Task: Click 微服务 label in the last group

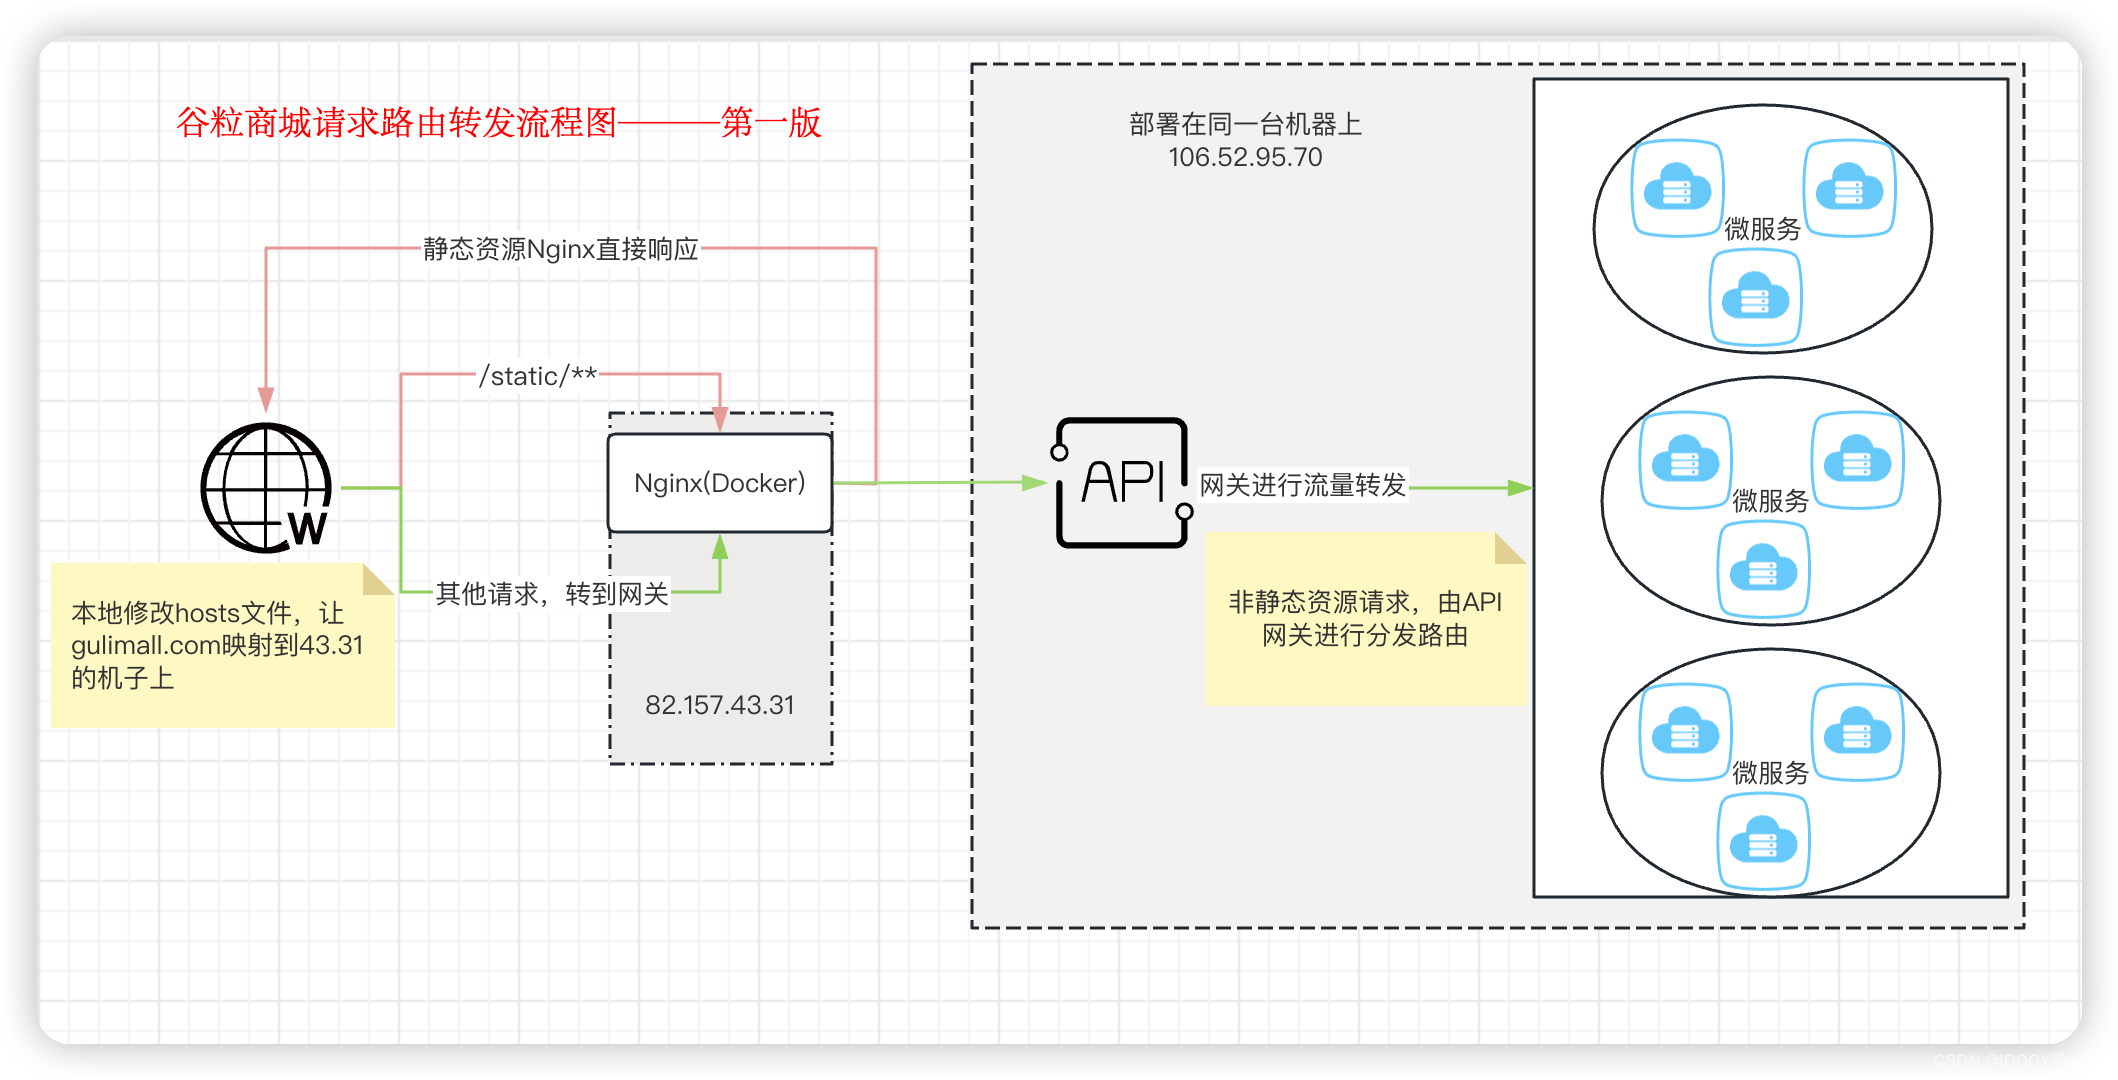Action: point(1770,773)
